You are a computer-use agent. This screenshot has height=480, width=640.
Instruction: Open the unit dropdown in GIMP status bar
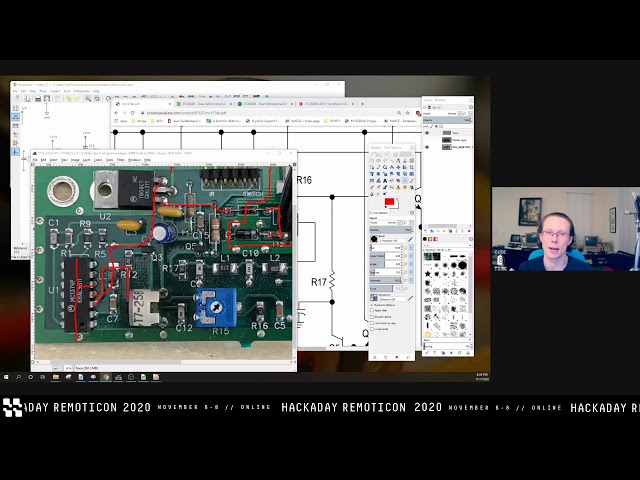[58, 369]
